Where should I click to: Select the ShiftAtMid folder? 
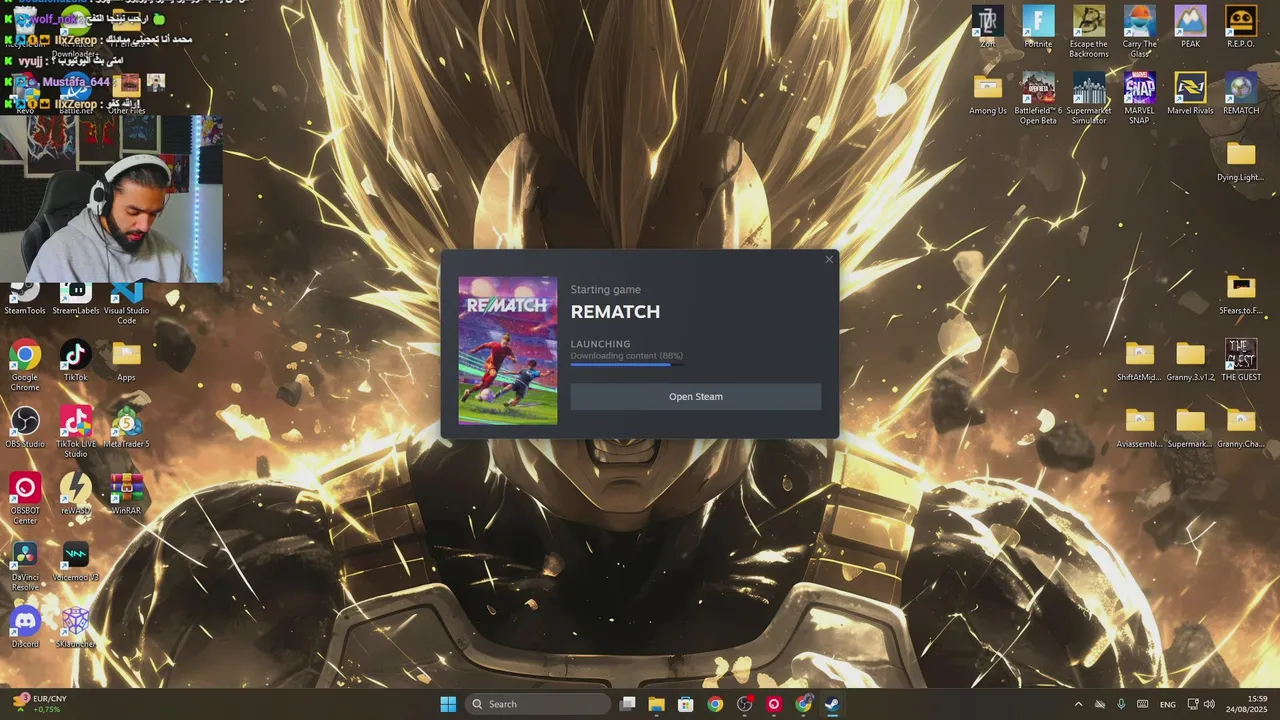coord(1139,361)
